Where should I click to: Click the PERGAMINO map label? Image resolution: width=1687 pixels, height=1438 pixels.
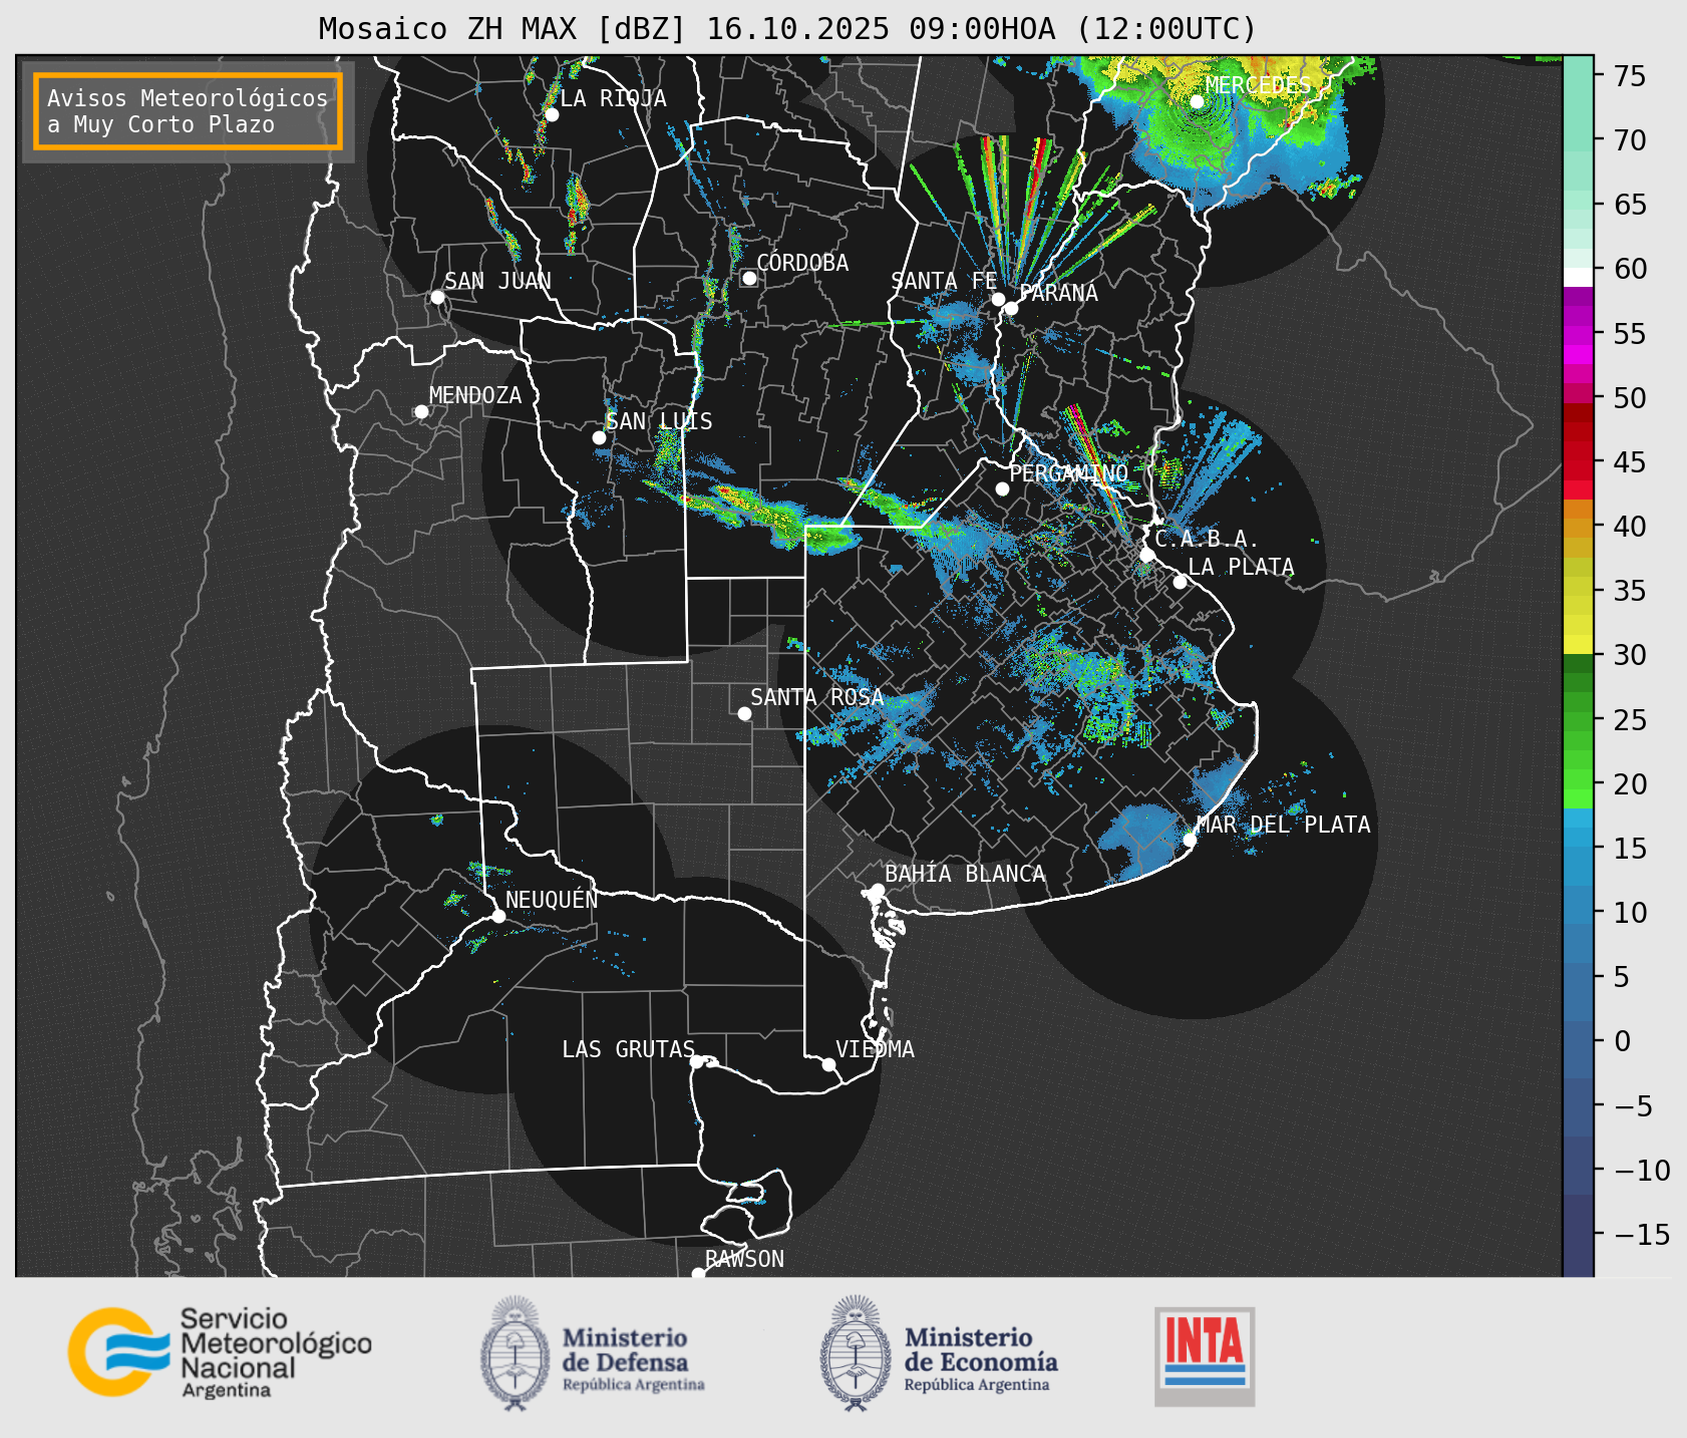1069,473
